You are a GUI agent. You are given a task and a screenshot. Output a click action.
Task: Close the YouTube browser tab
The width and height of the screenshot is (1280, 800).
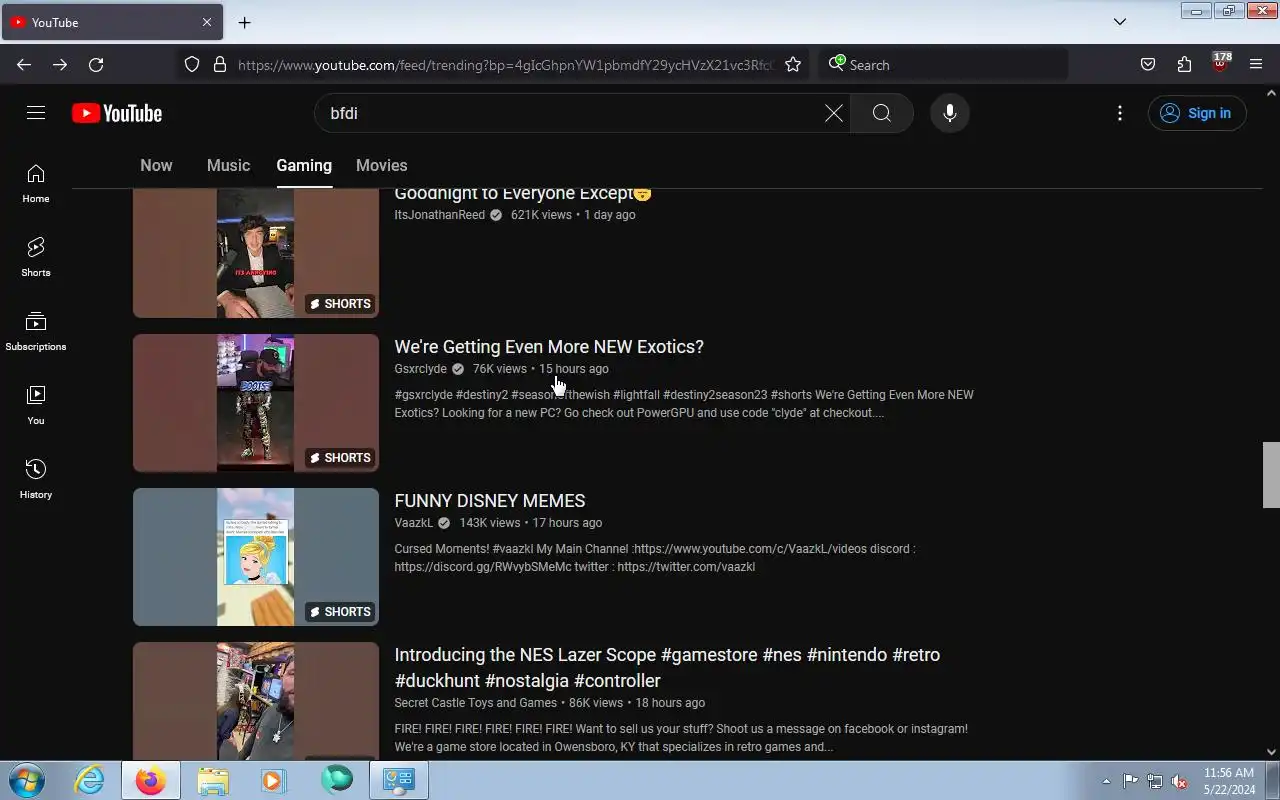pos(207,22)
